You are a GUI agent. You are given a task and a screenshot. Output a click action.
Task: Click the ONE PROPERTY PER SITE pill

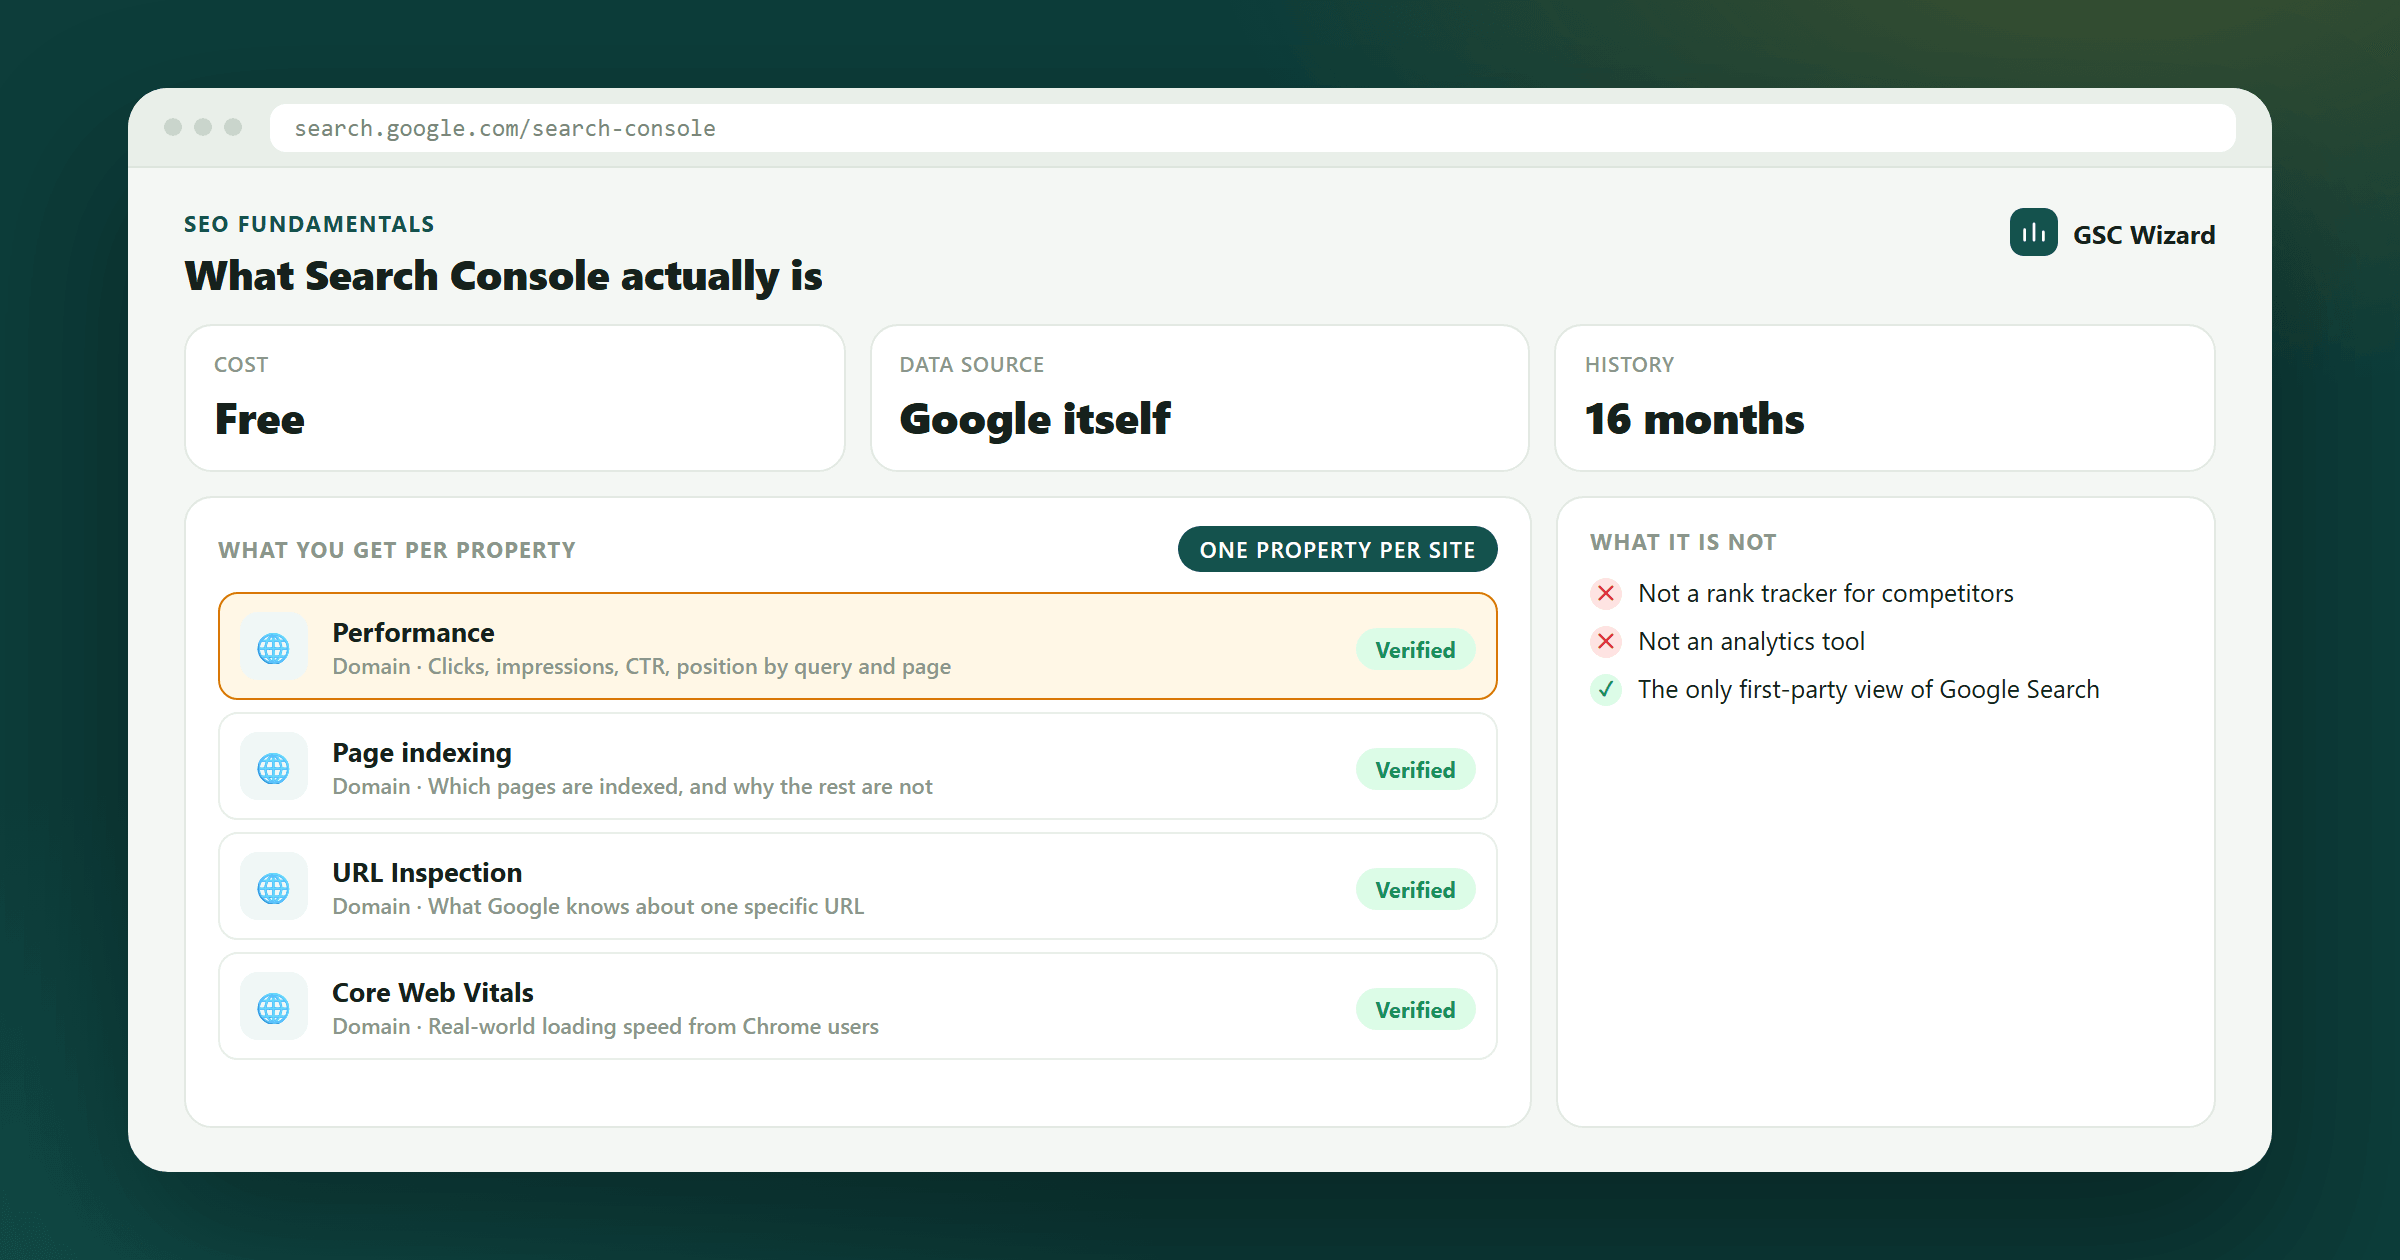point(1337,549)
